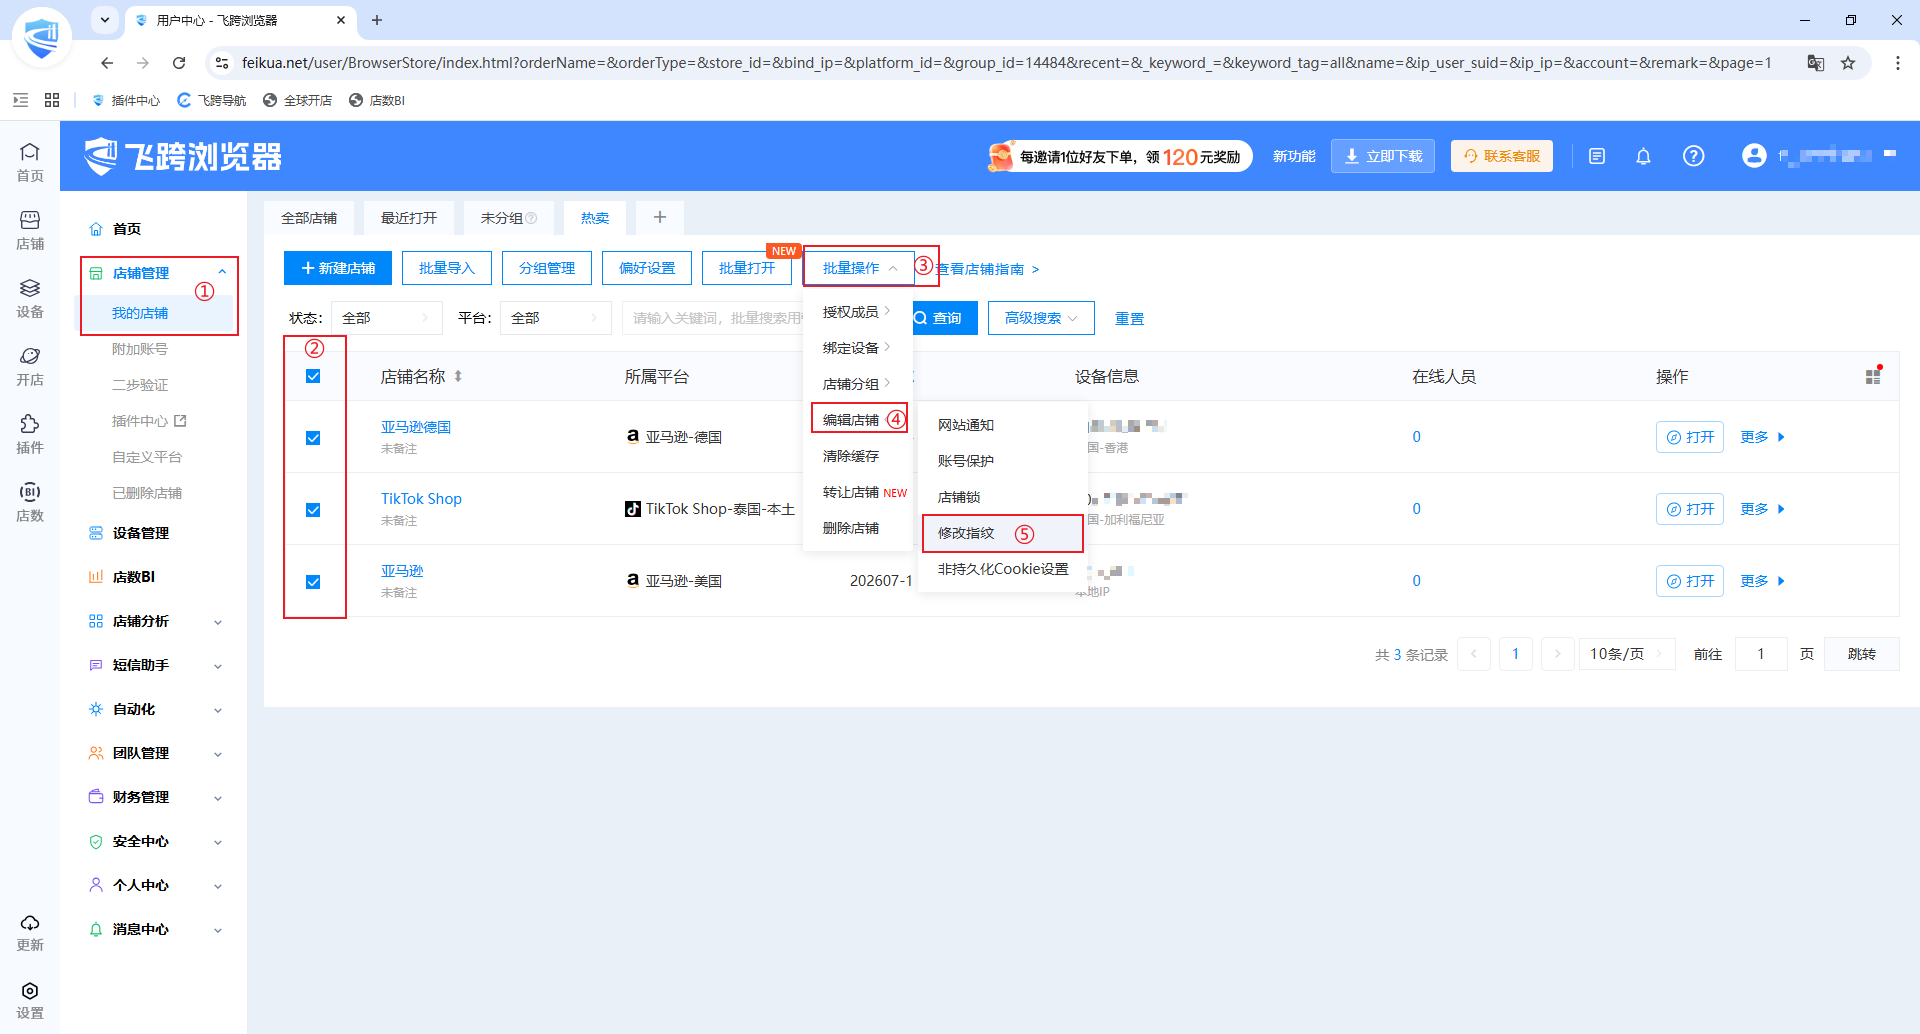
Task: Open the 平台 dropdown
Action: (555, 318)
